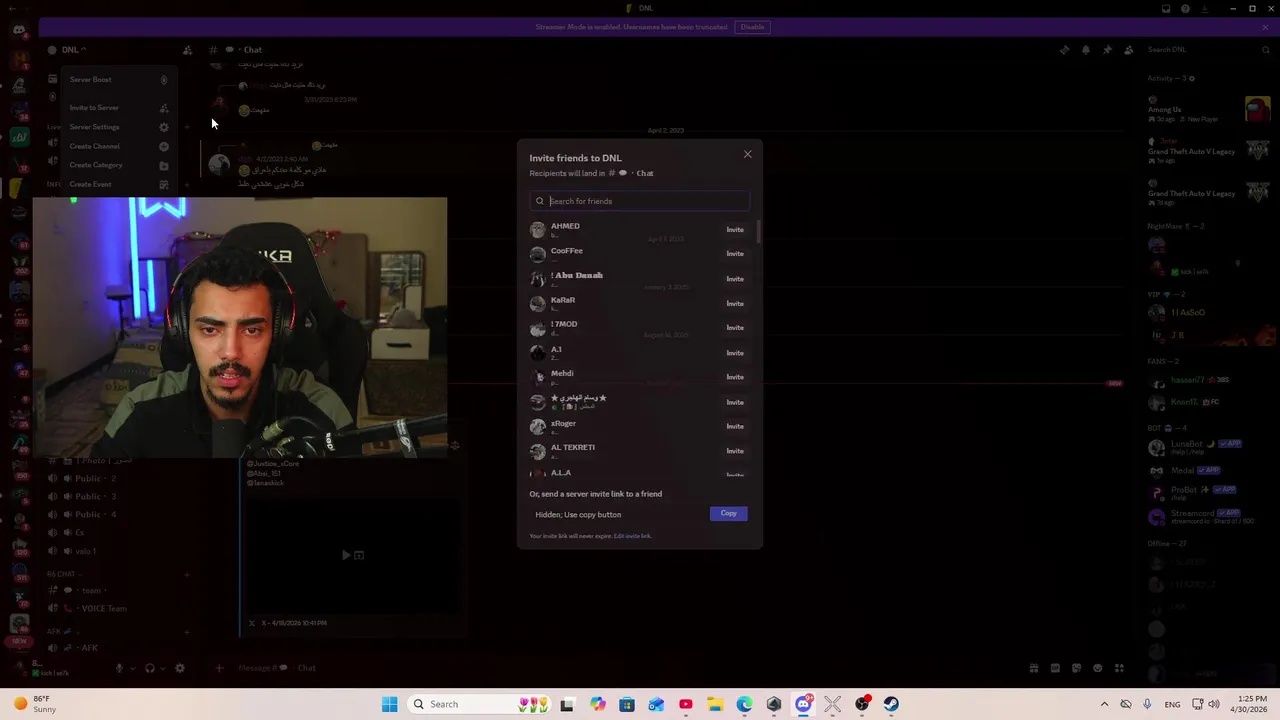The image size is (1280, 720).
Task: Open the Among Us activity entry
Action: click(x=1209, y=109)
